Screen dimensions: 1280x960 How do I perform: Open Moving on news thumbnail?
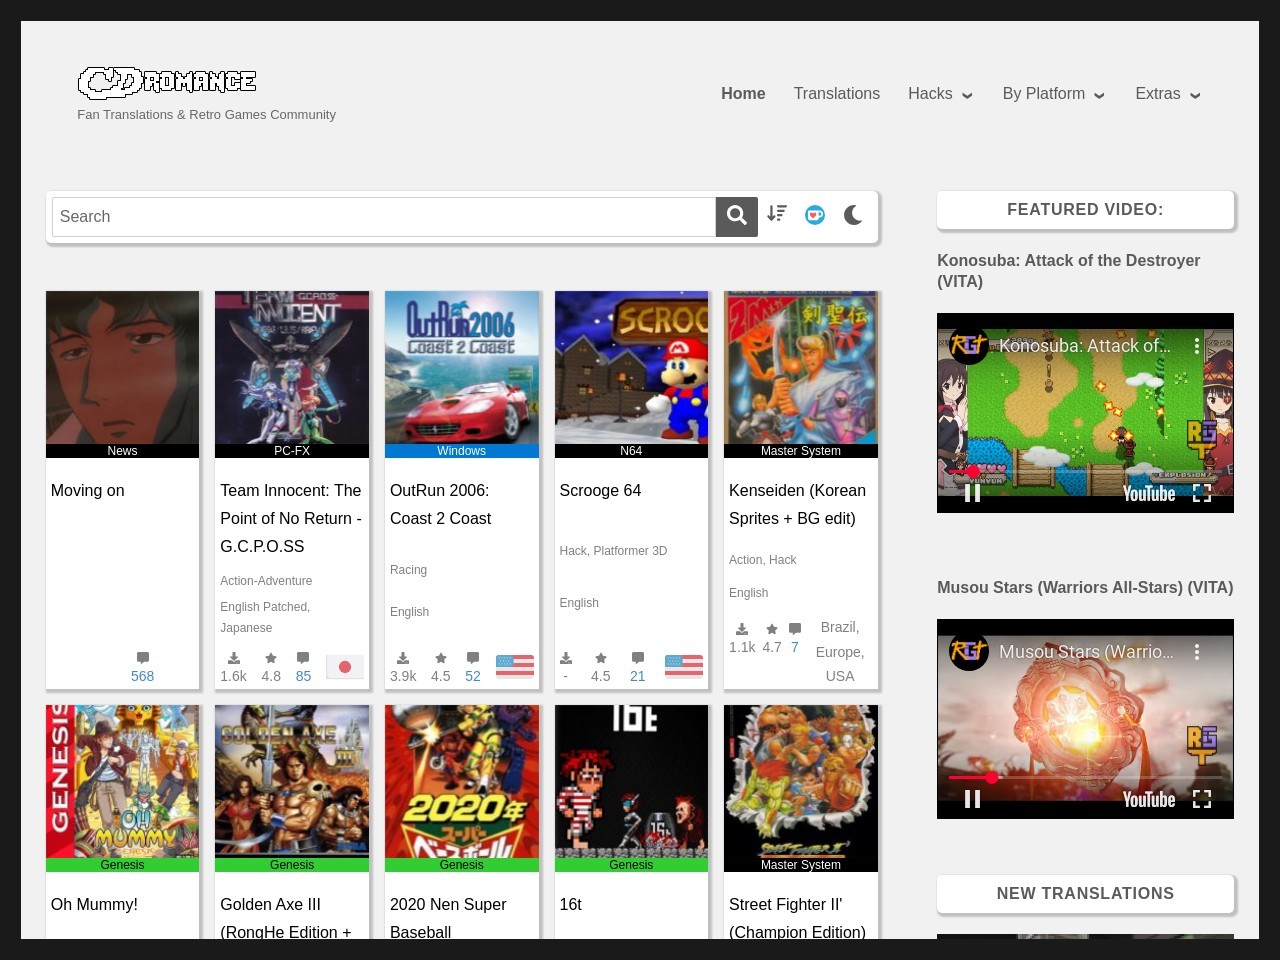tap(122, 367)
